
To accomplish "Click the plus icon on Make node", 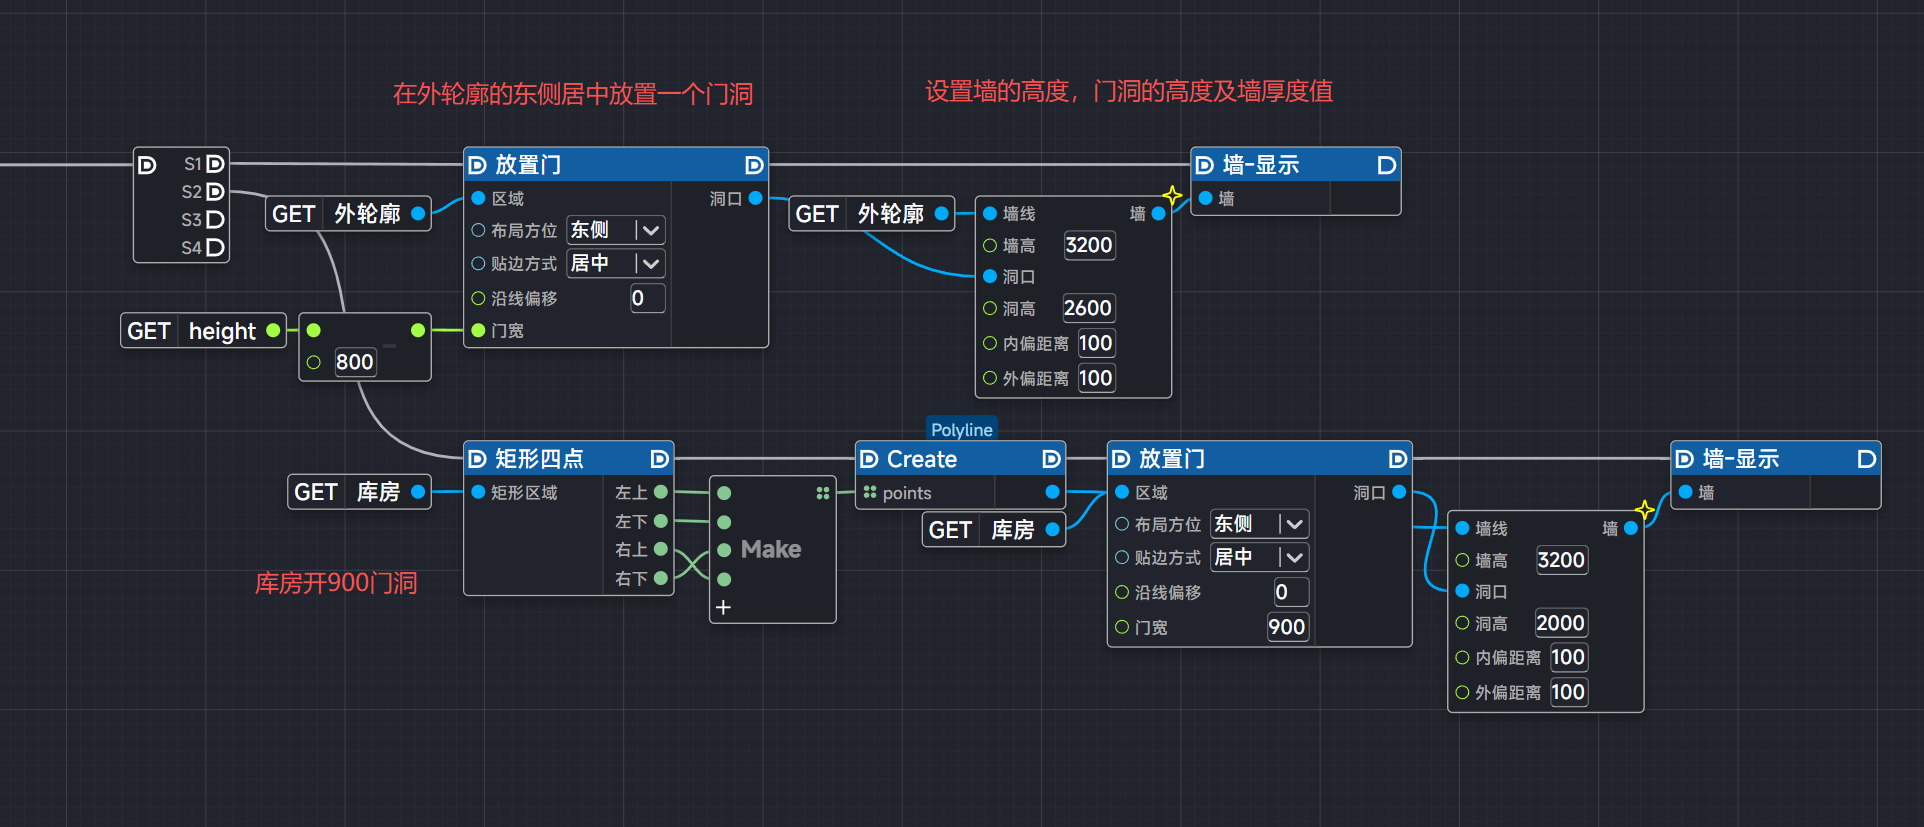I will (723, 607).
